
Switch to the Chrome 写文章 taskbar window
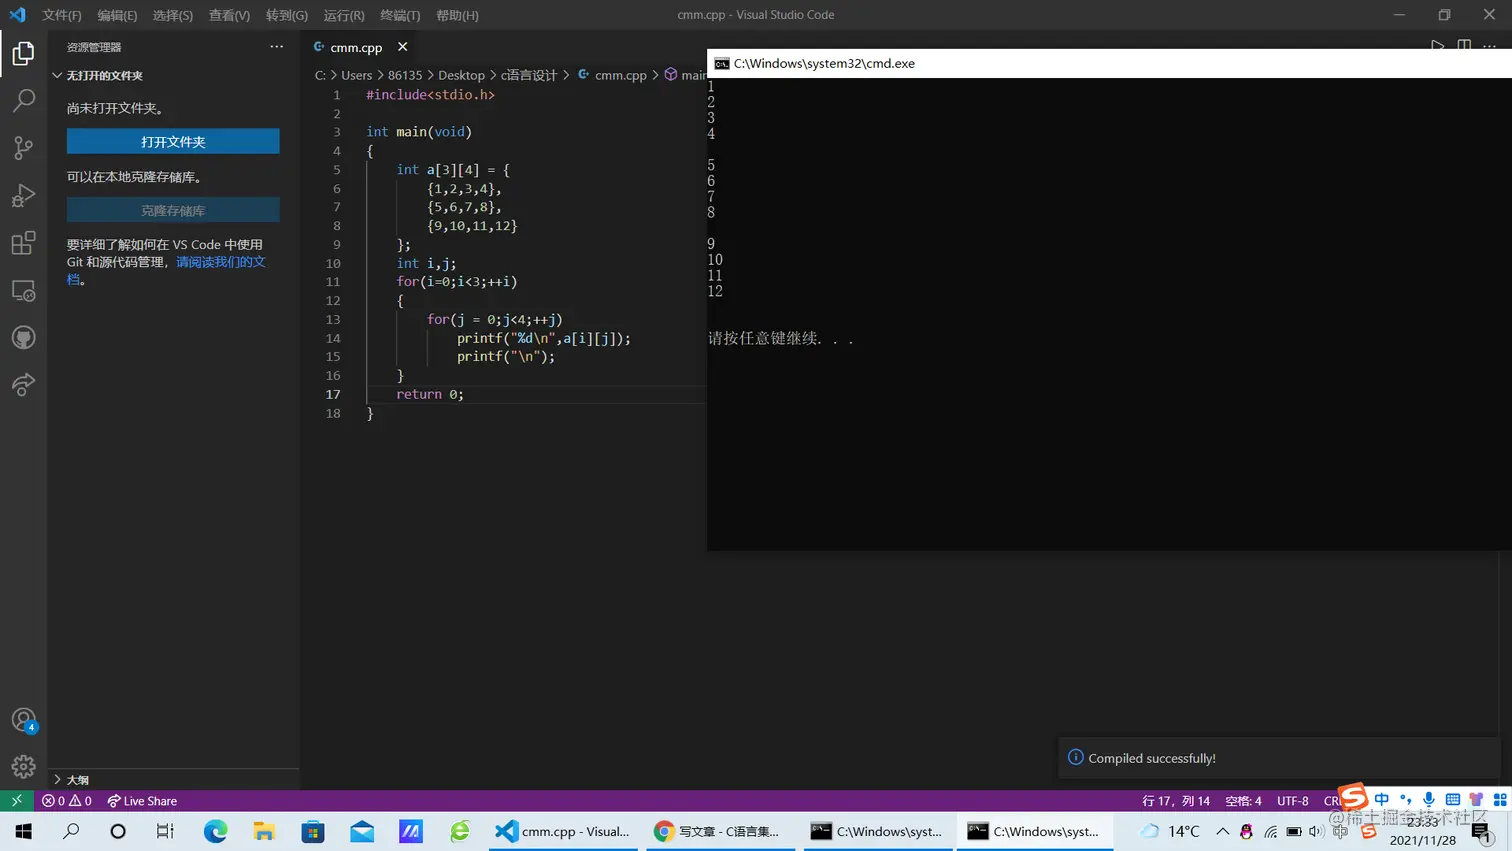click(720, 831)
